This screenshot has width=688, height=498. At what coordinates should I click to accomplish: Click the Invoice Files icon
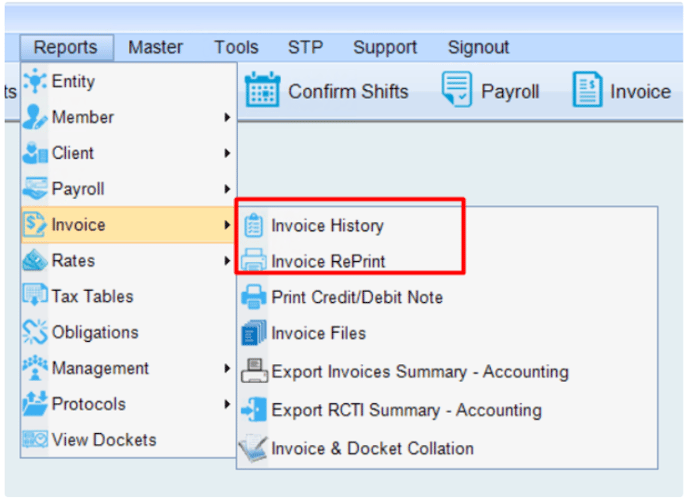(x=253, y=333)
